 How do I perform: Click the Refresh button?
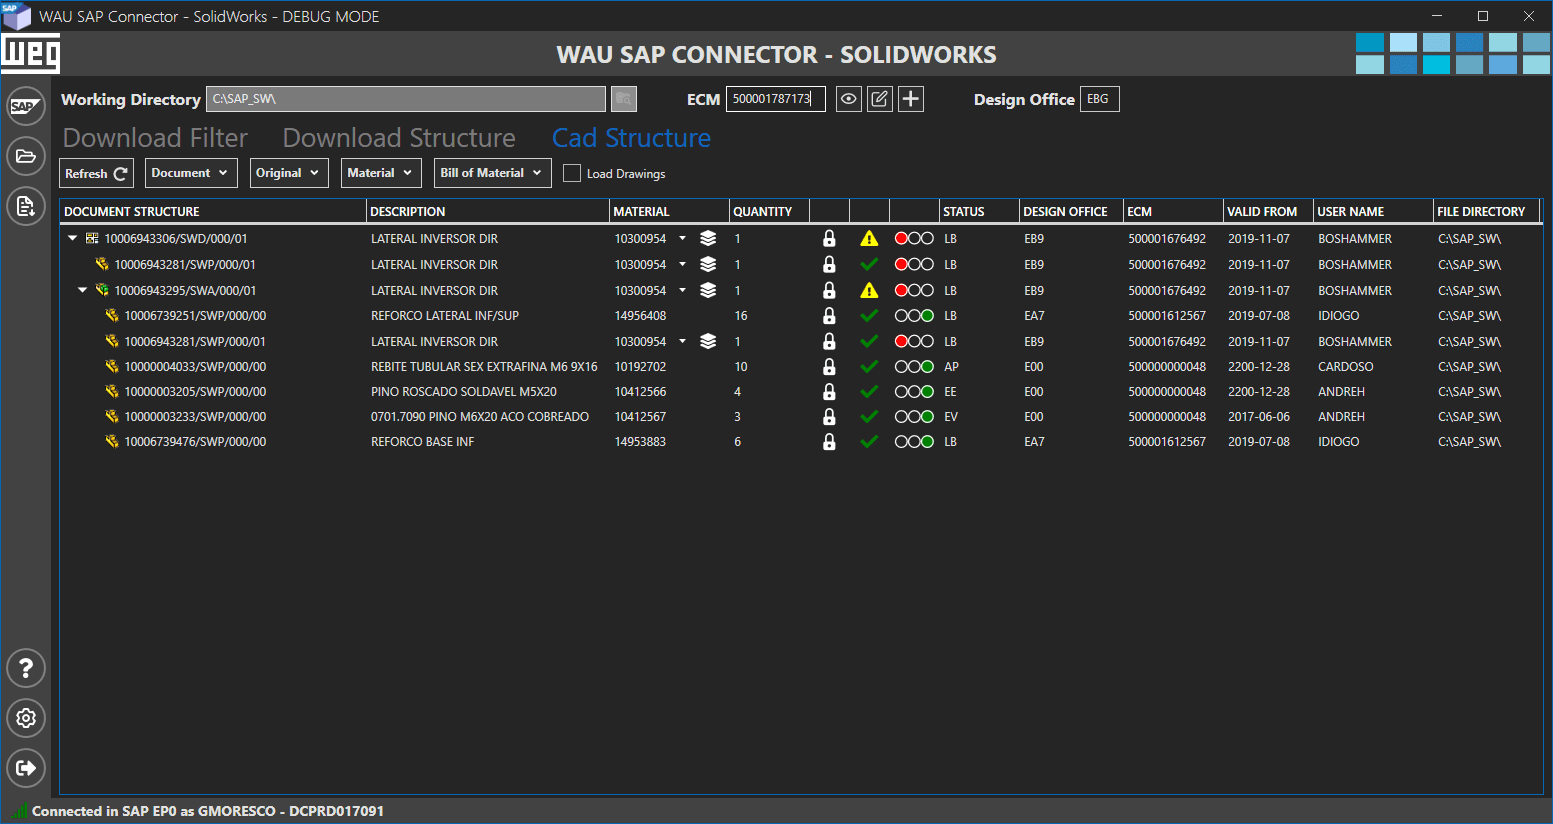coord(96,173)
